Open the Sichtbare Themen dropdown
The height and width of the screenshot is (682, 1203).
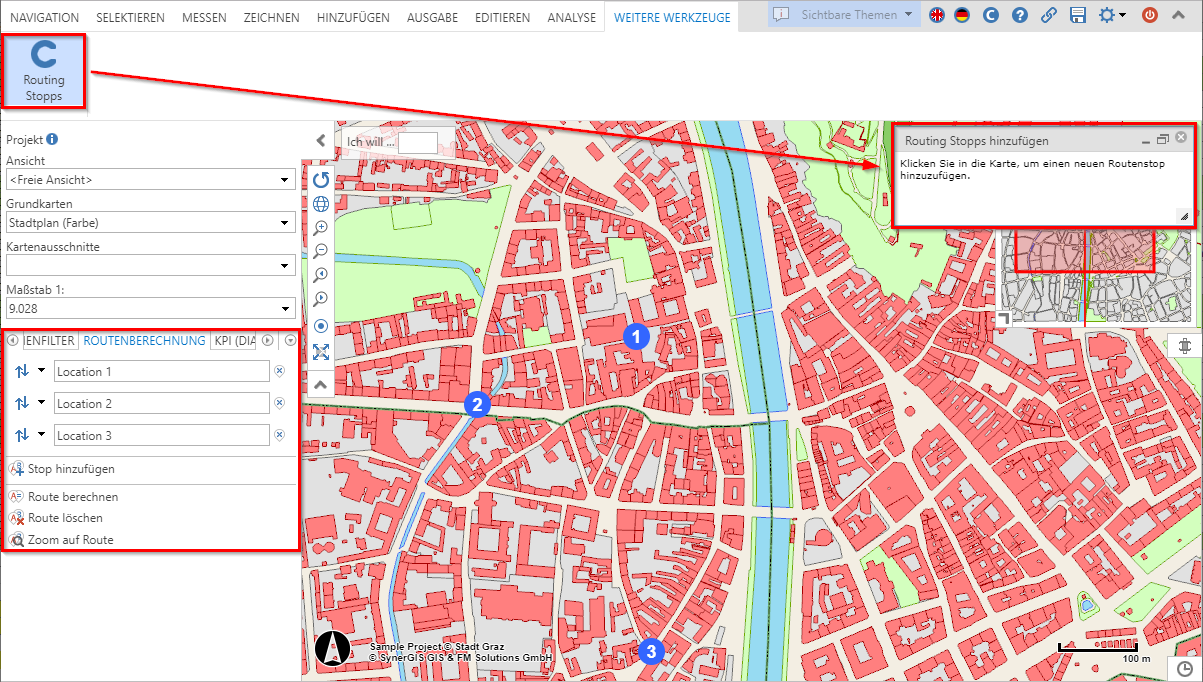coord(880,14)
